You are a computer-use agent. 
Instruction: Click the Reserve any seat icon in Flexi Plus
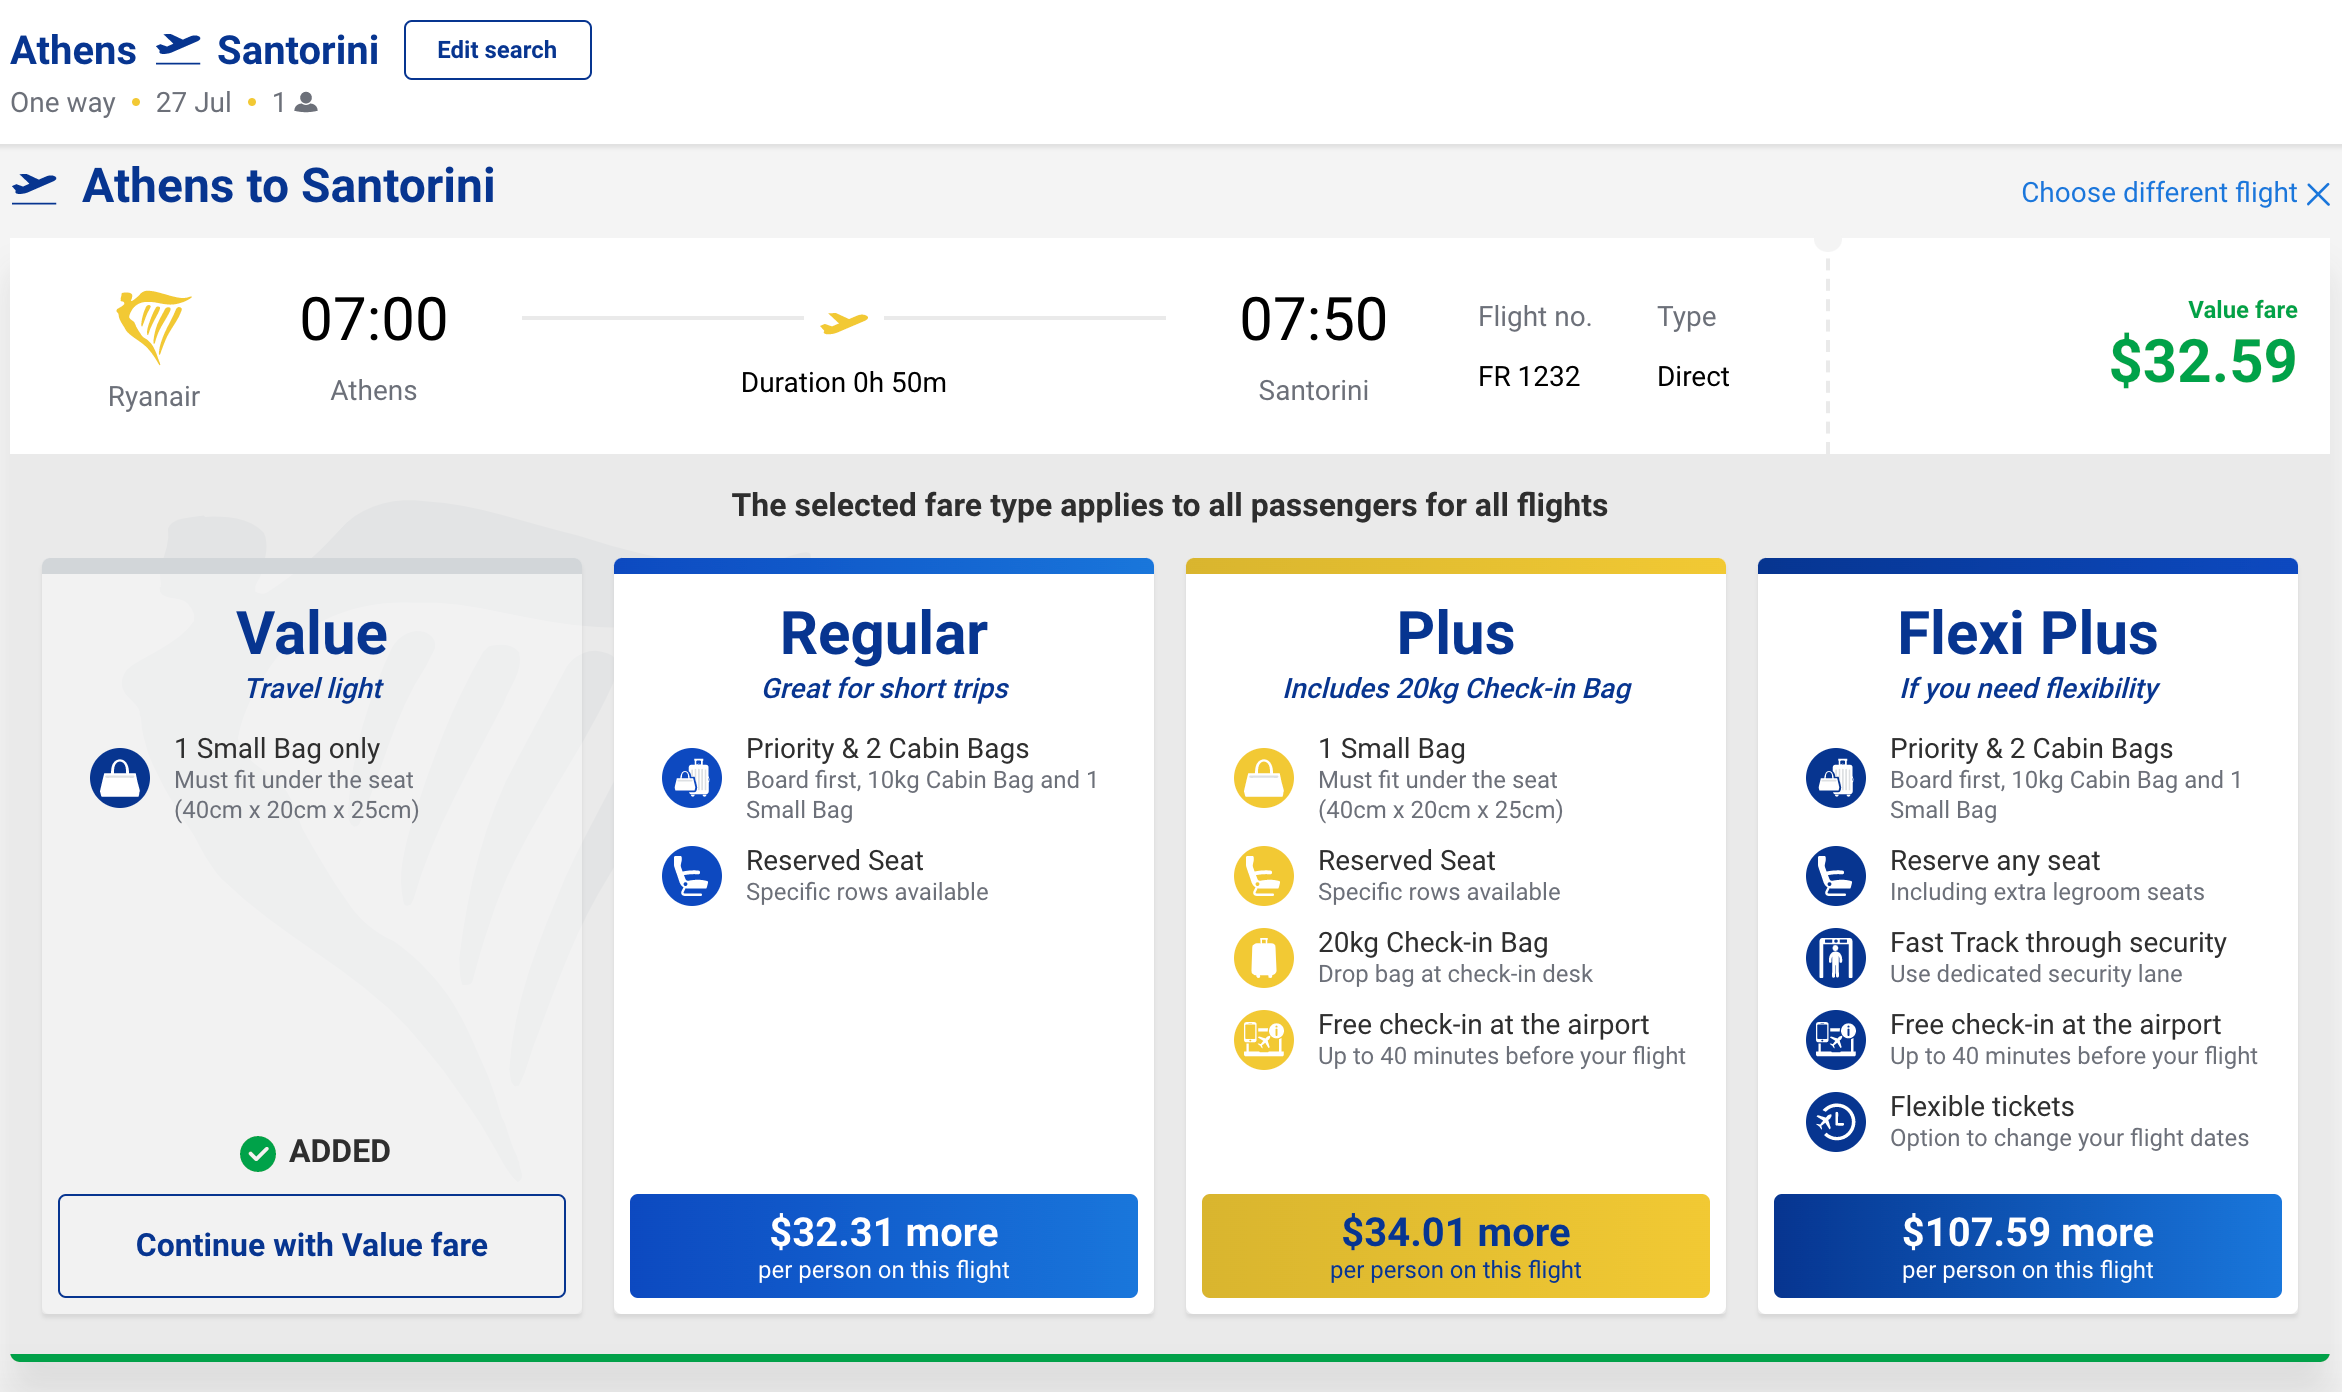click(x=1836, y=876)
